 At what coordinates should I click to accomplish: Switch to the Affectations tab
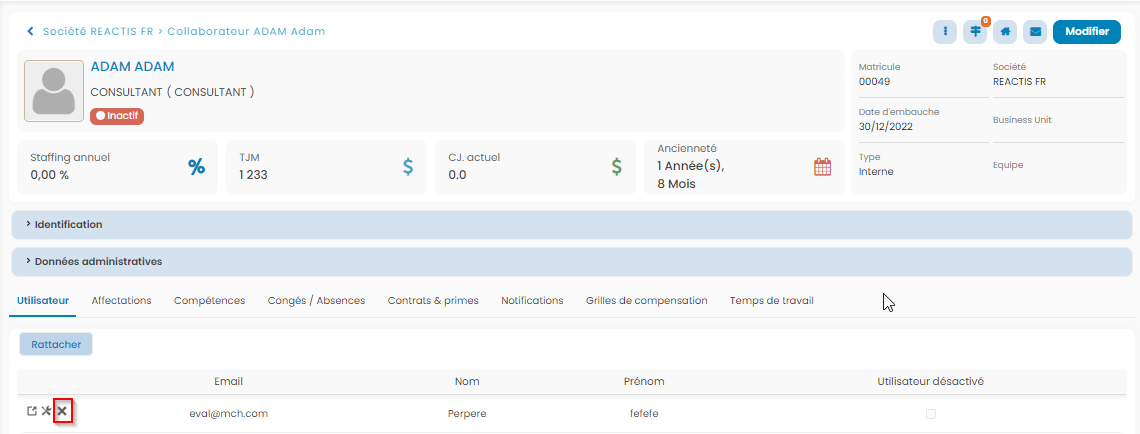pos(121,300)
